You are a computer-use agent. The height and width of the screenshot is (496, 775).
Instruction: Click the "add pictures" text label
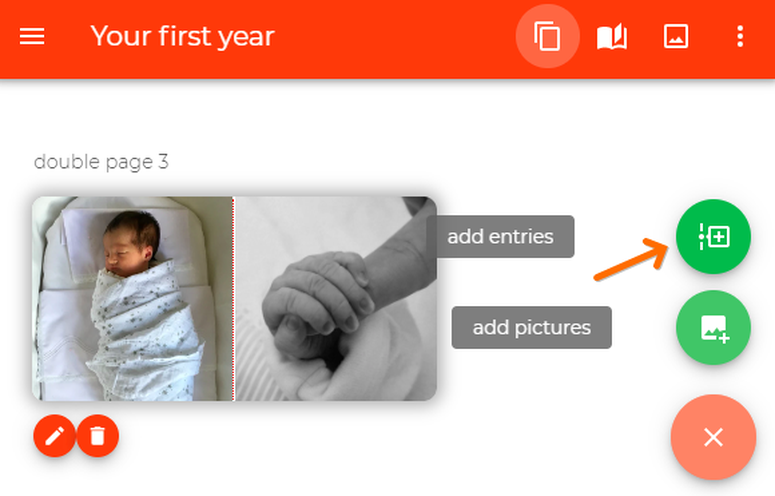click(531, 327)
